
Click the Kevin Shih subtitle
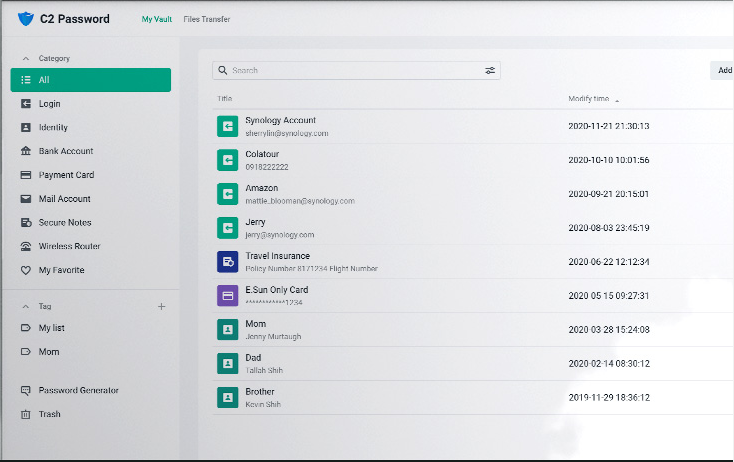(x=263, y=404)
